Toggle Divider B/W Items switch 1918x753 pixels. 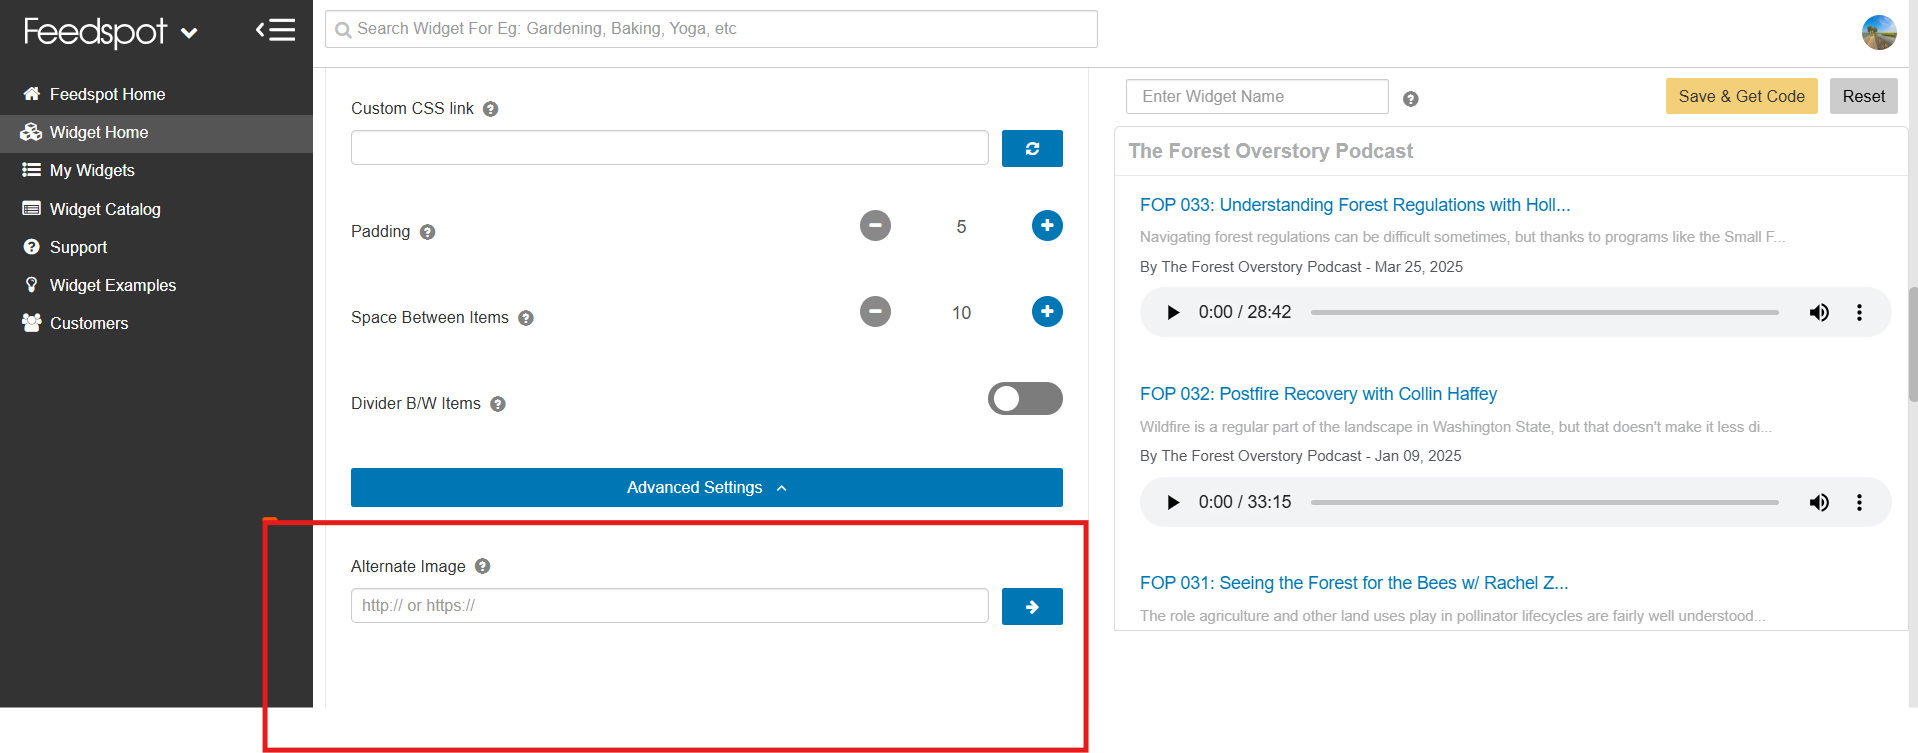tap(1025, 398)
